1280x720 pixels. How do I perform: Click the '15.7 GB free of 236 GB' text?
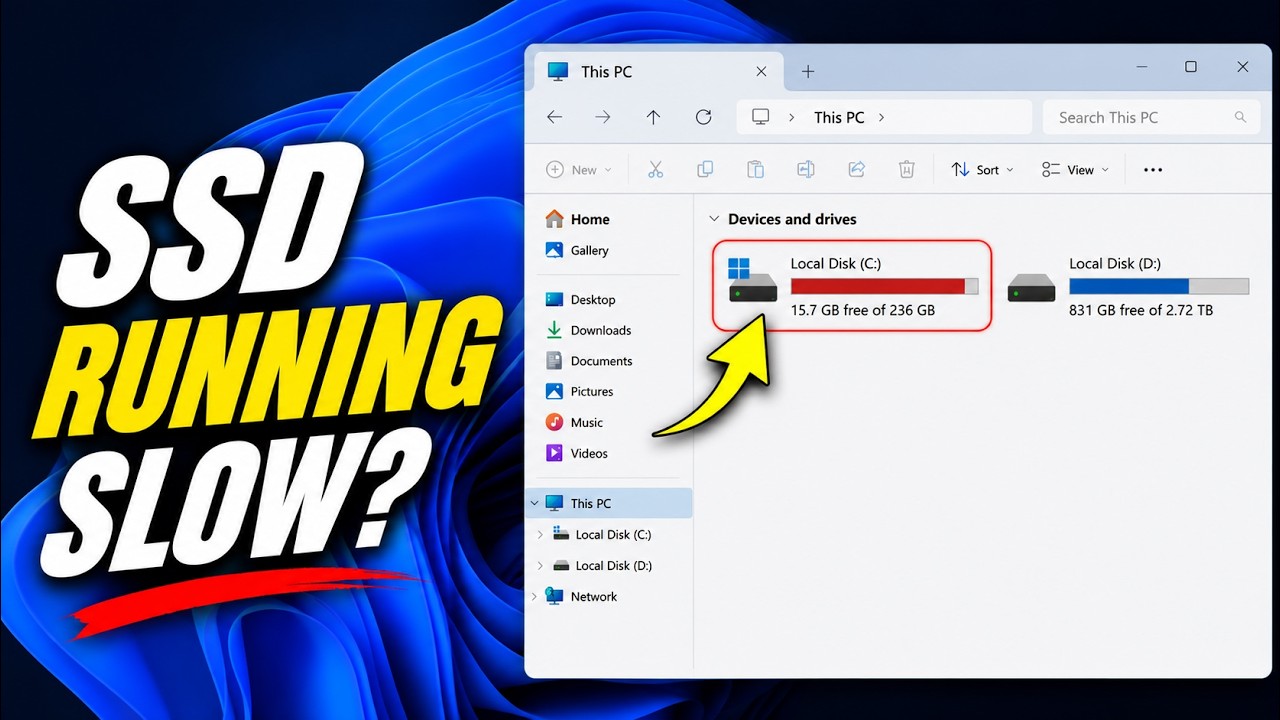pyautogui.click(x=863, y=310)
